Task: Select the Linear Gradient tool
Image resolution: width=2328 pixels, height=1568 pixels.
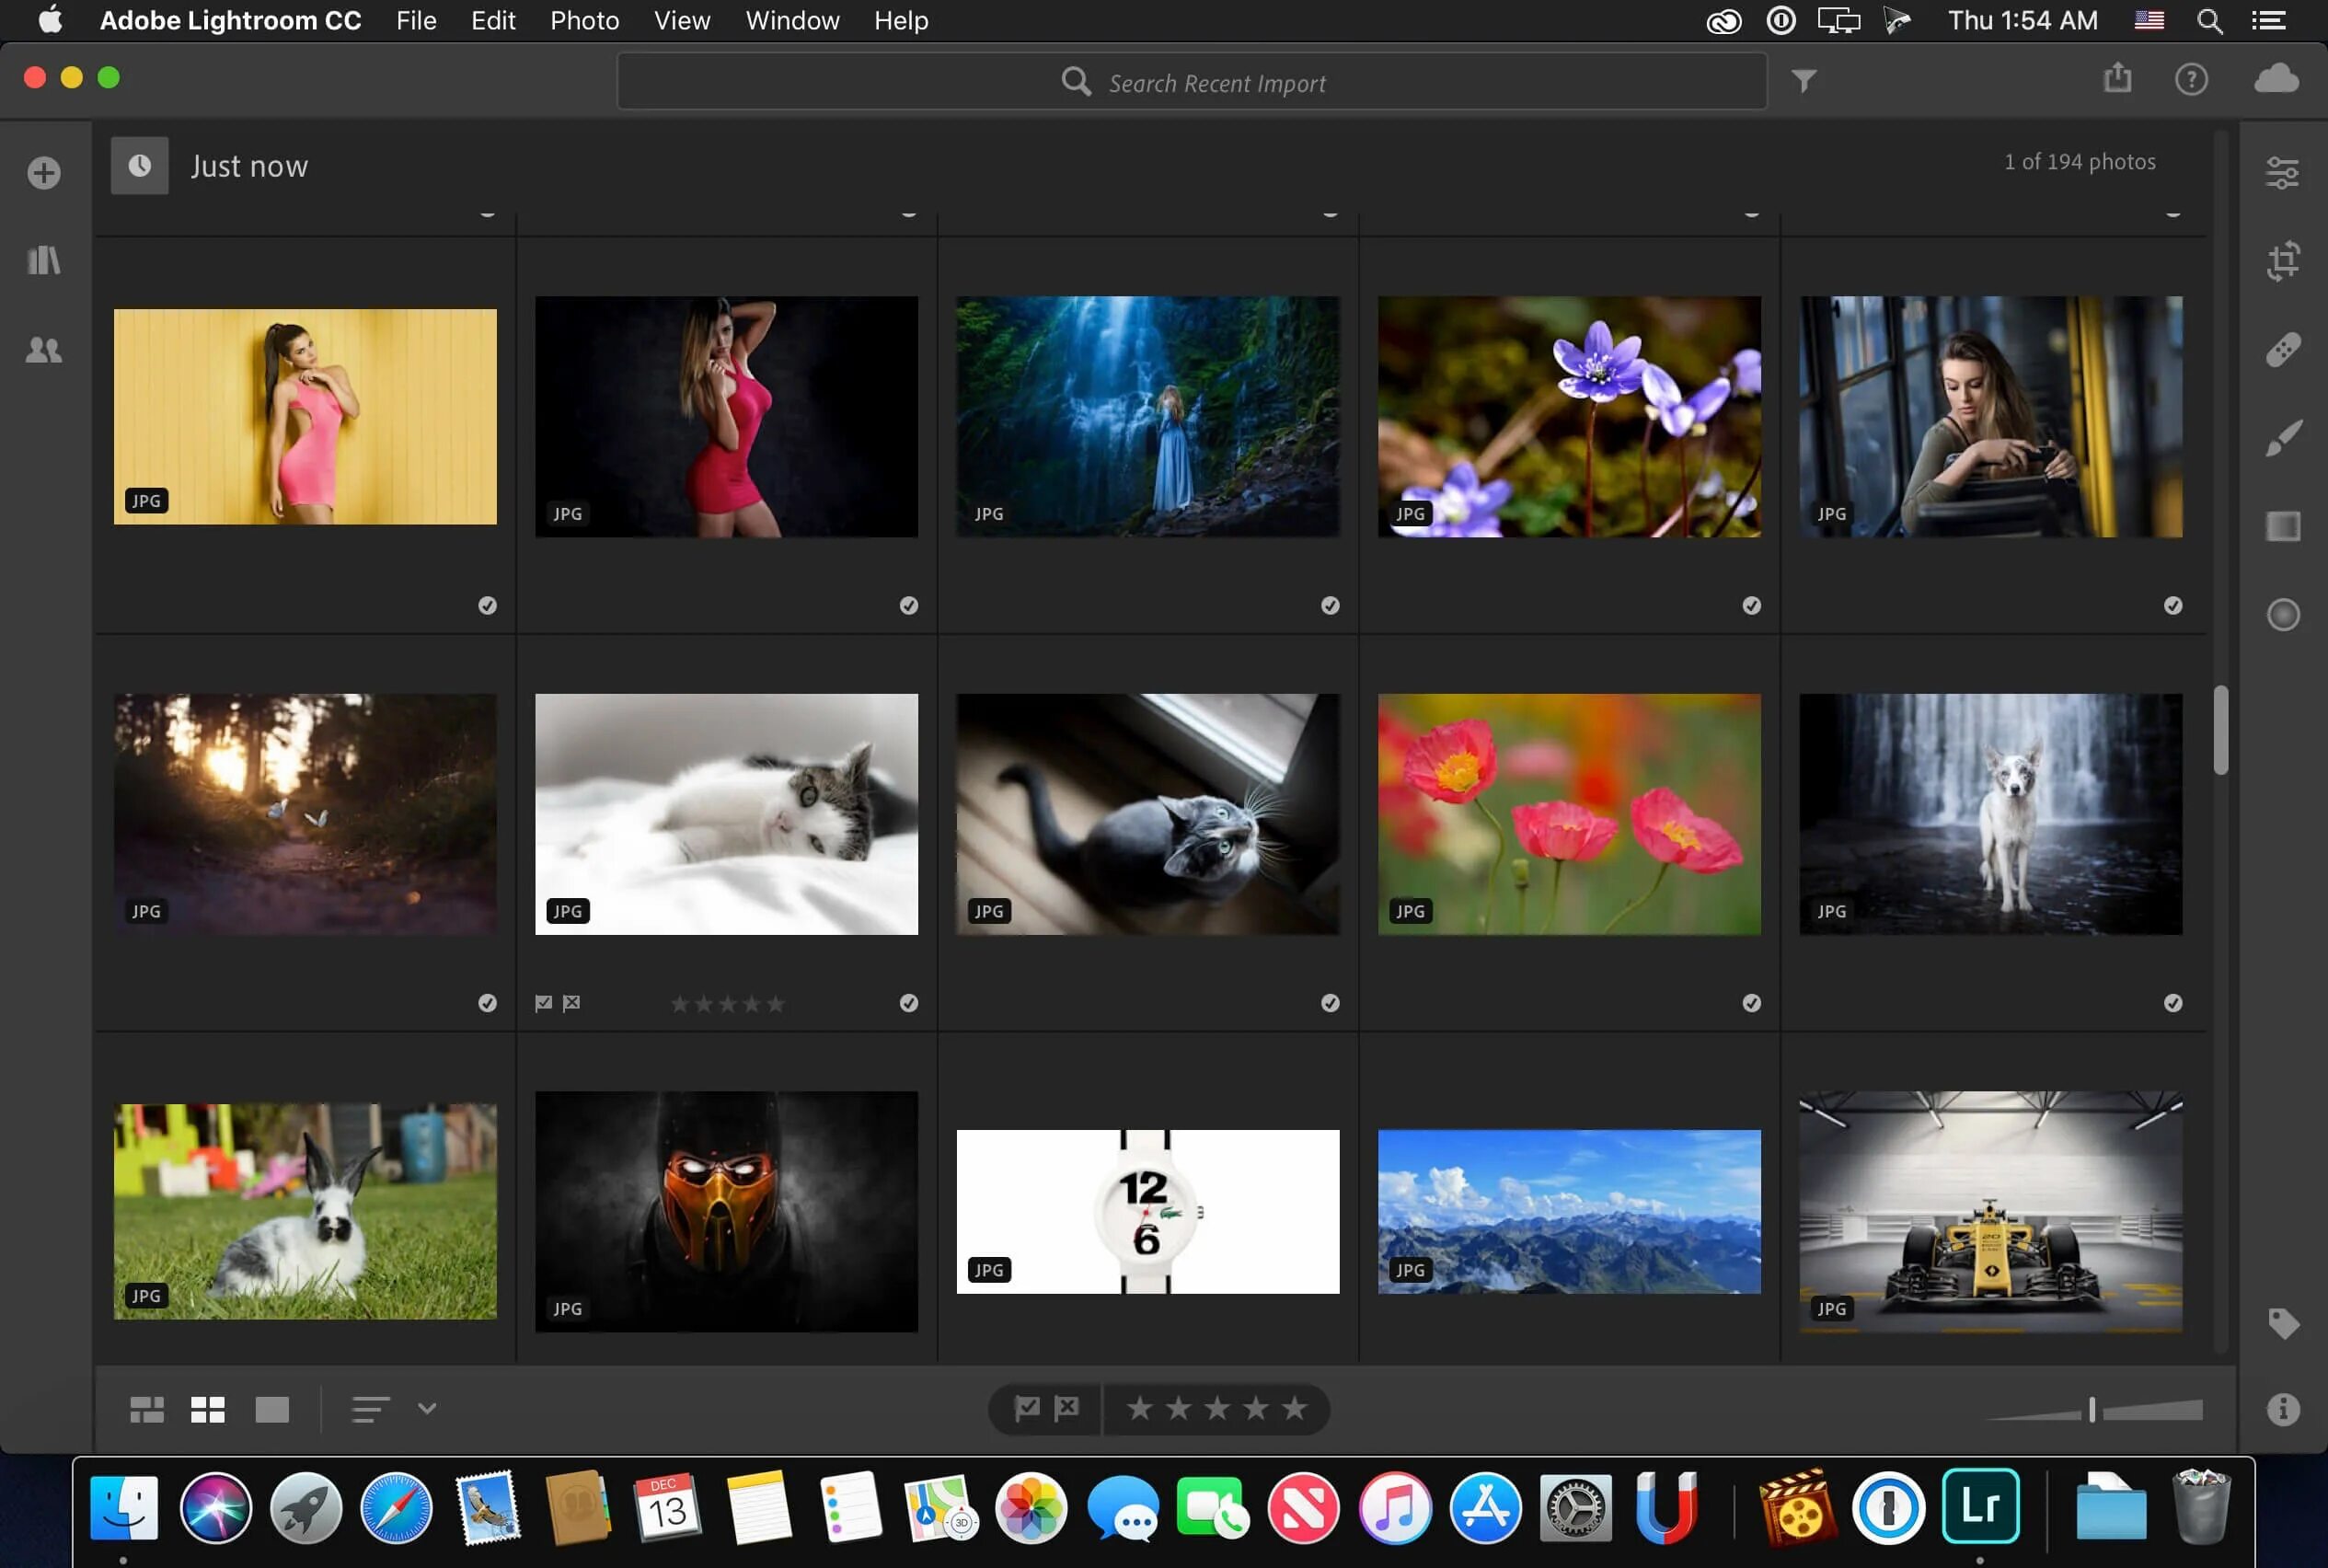Action: pyautogui.click(x=2282, y=526)
